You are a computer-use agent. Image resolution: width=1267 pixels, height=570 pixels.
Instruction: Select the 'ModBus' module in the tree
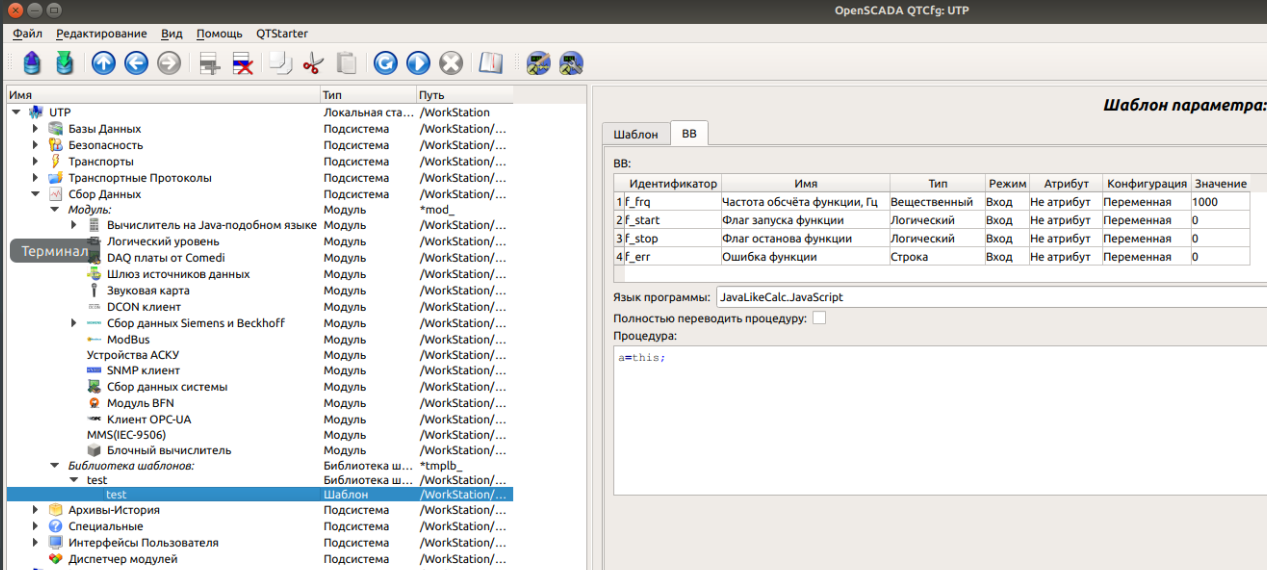128,339
